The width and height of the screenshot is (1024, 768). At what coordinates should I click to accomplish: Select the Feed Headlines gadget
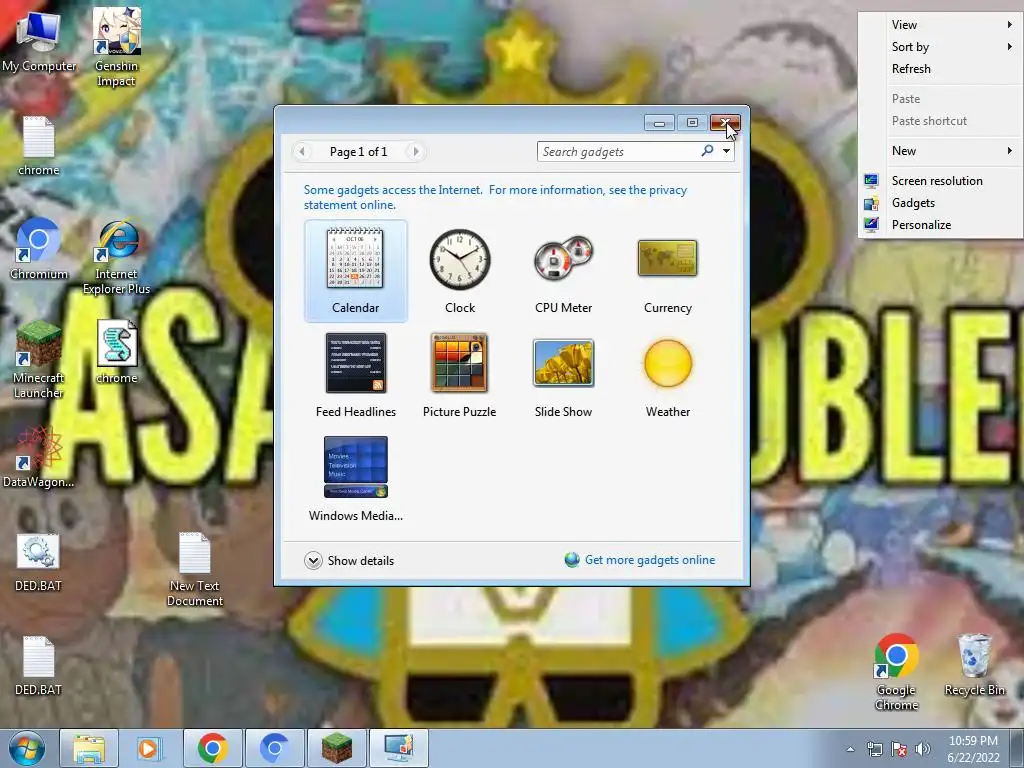355,375
